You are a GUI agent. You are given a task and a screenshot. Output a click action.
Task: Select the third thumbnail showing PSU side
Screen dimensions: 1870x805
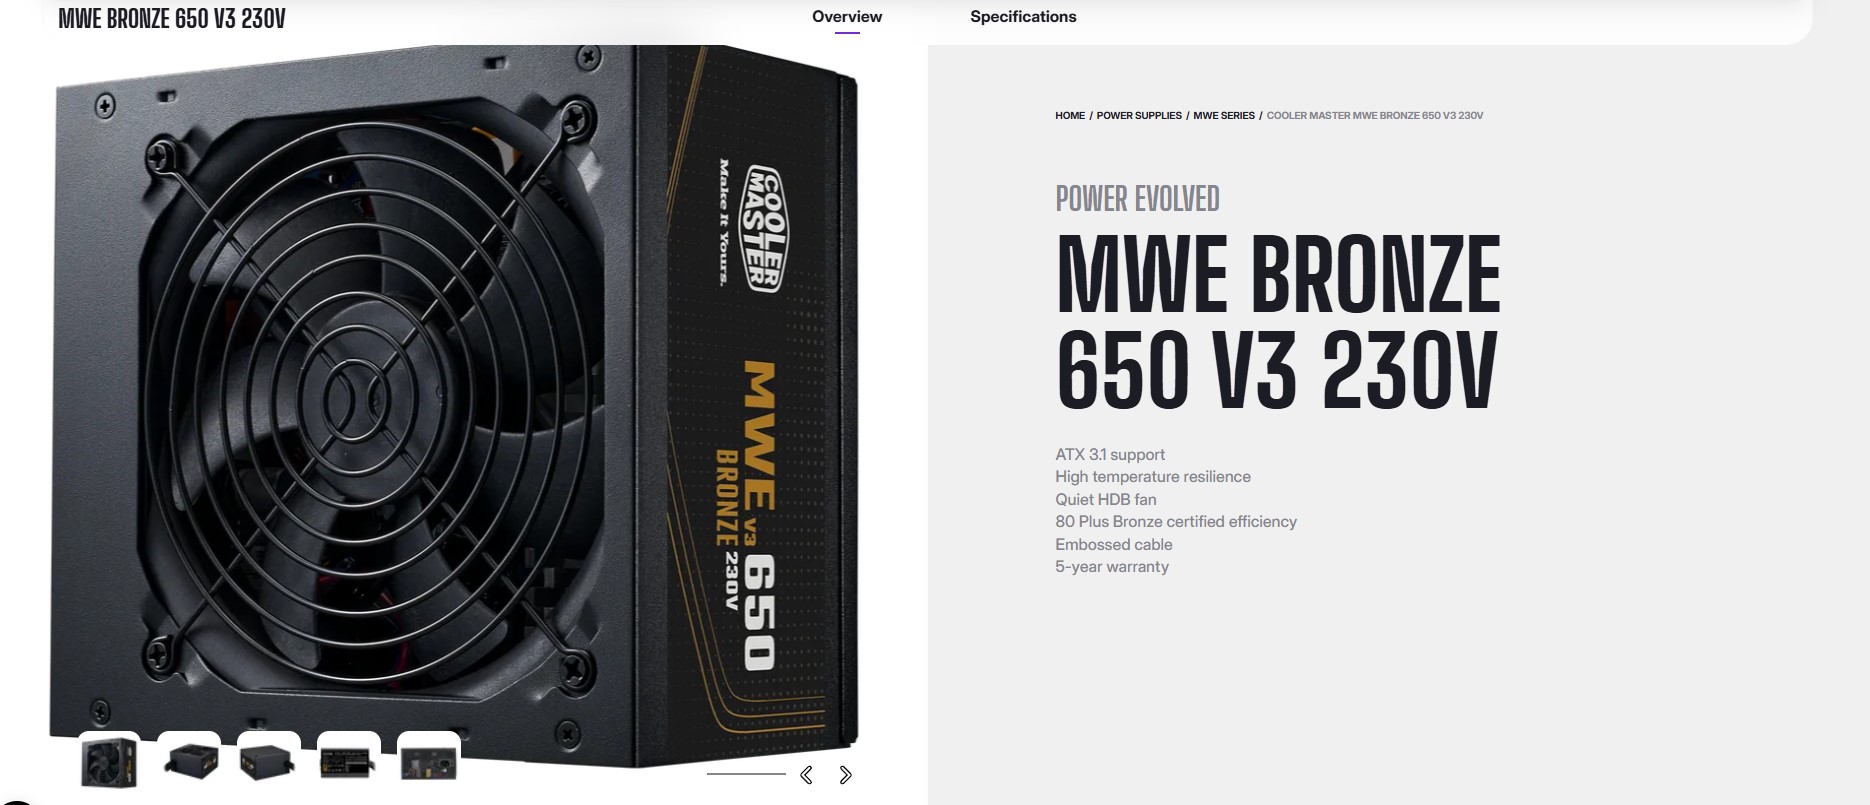pyautogui.click(x=269, y=762)
